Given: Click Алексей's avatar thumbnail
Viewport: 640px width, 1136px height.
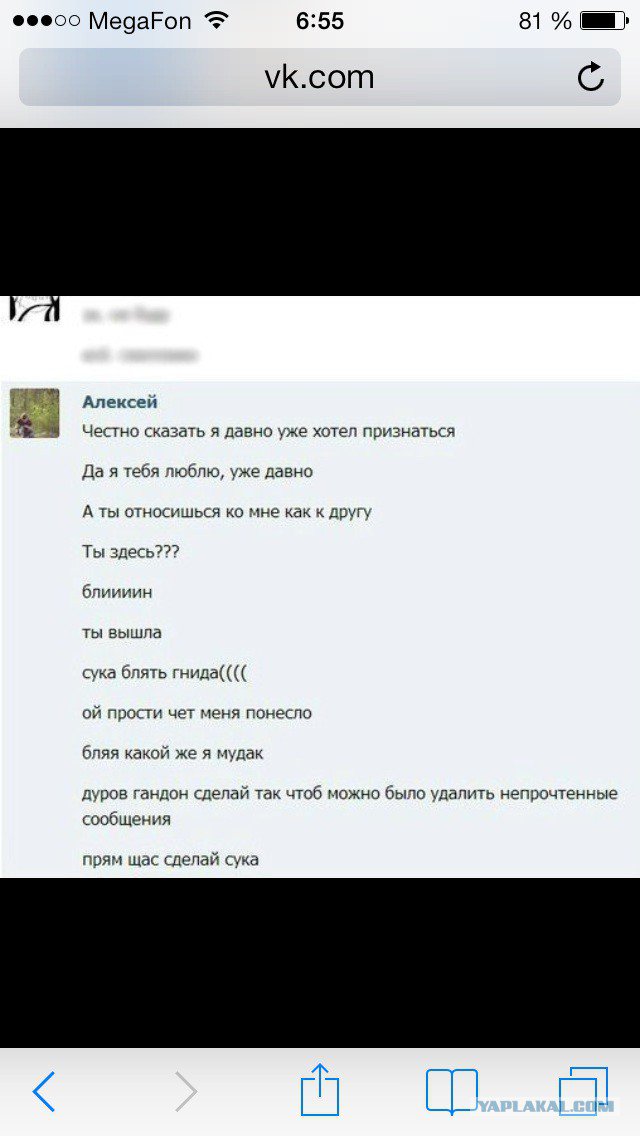Looking at the screenshot, I should click(34, 413).
